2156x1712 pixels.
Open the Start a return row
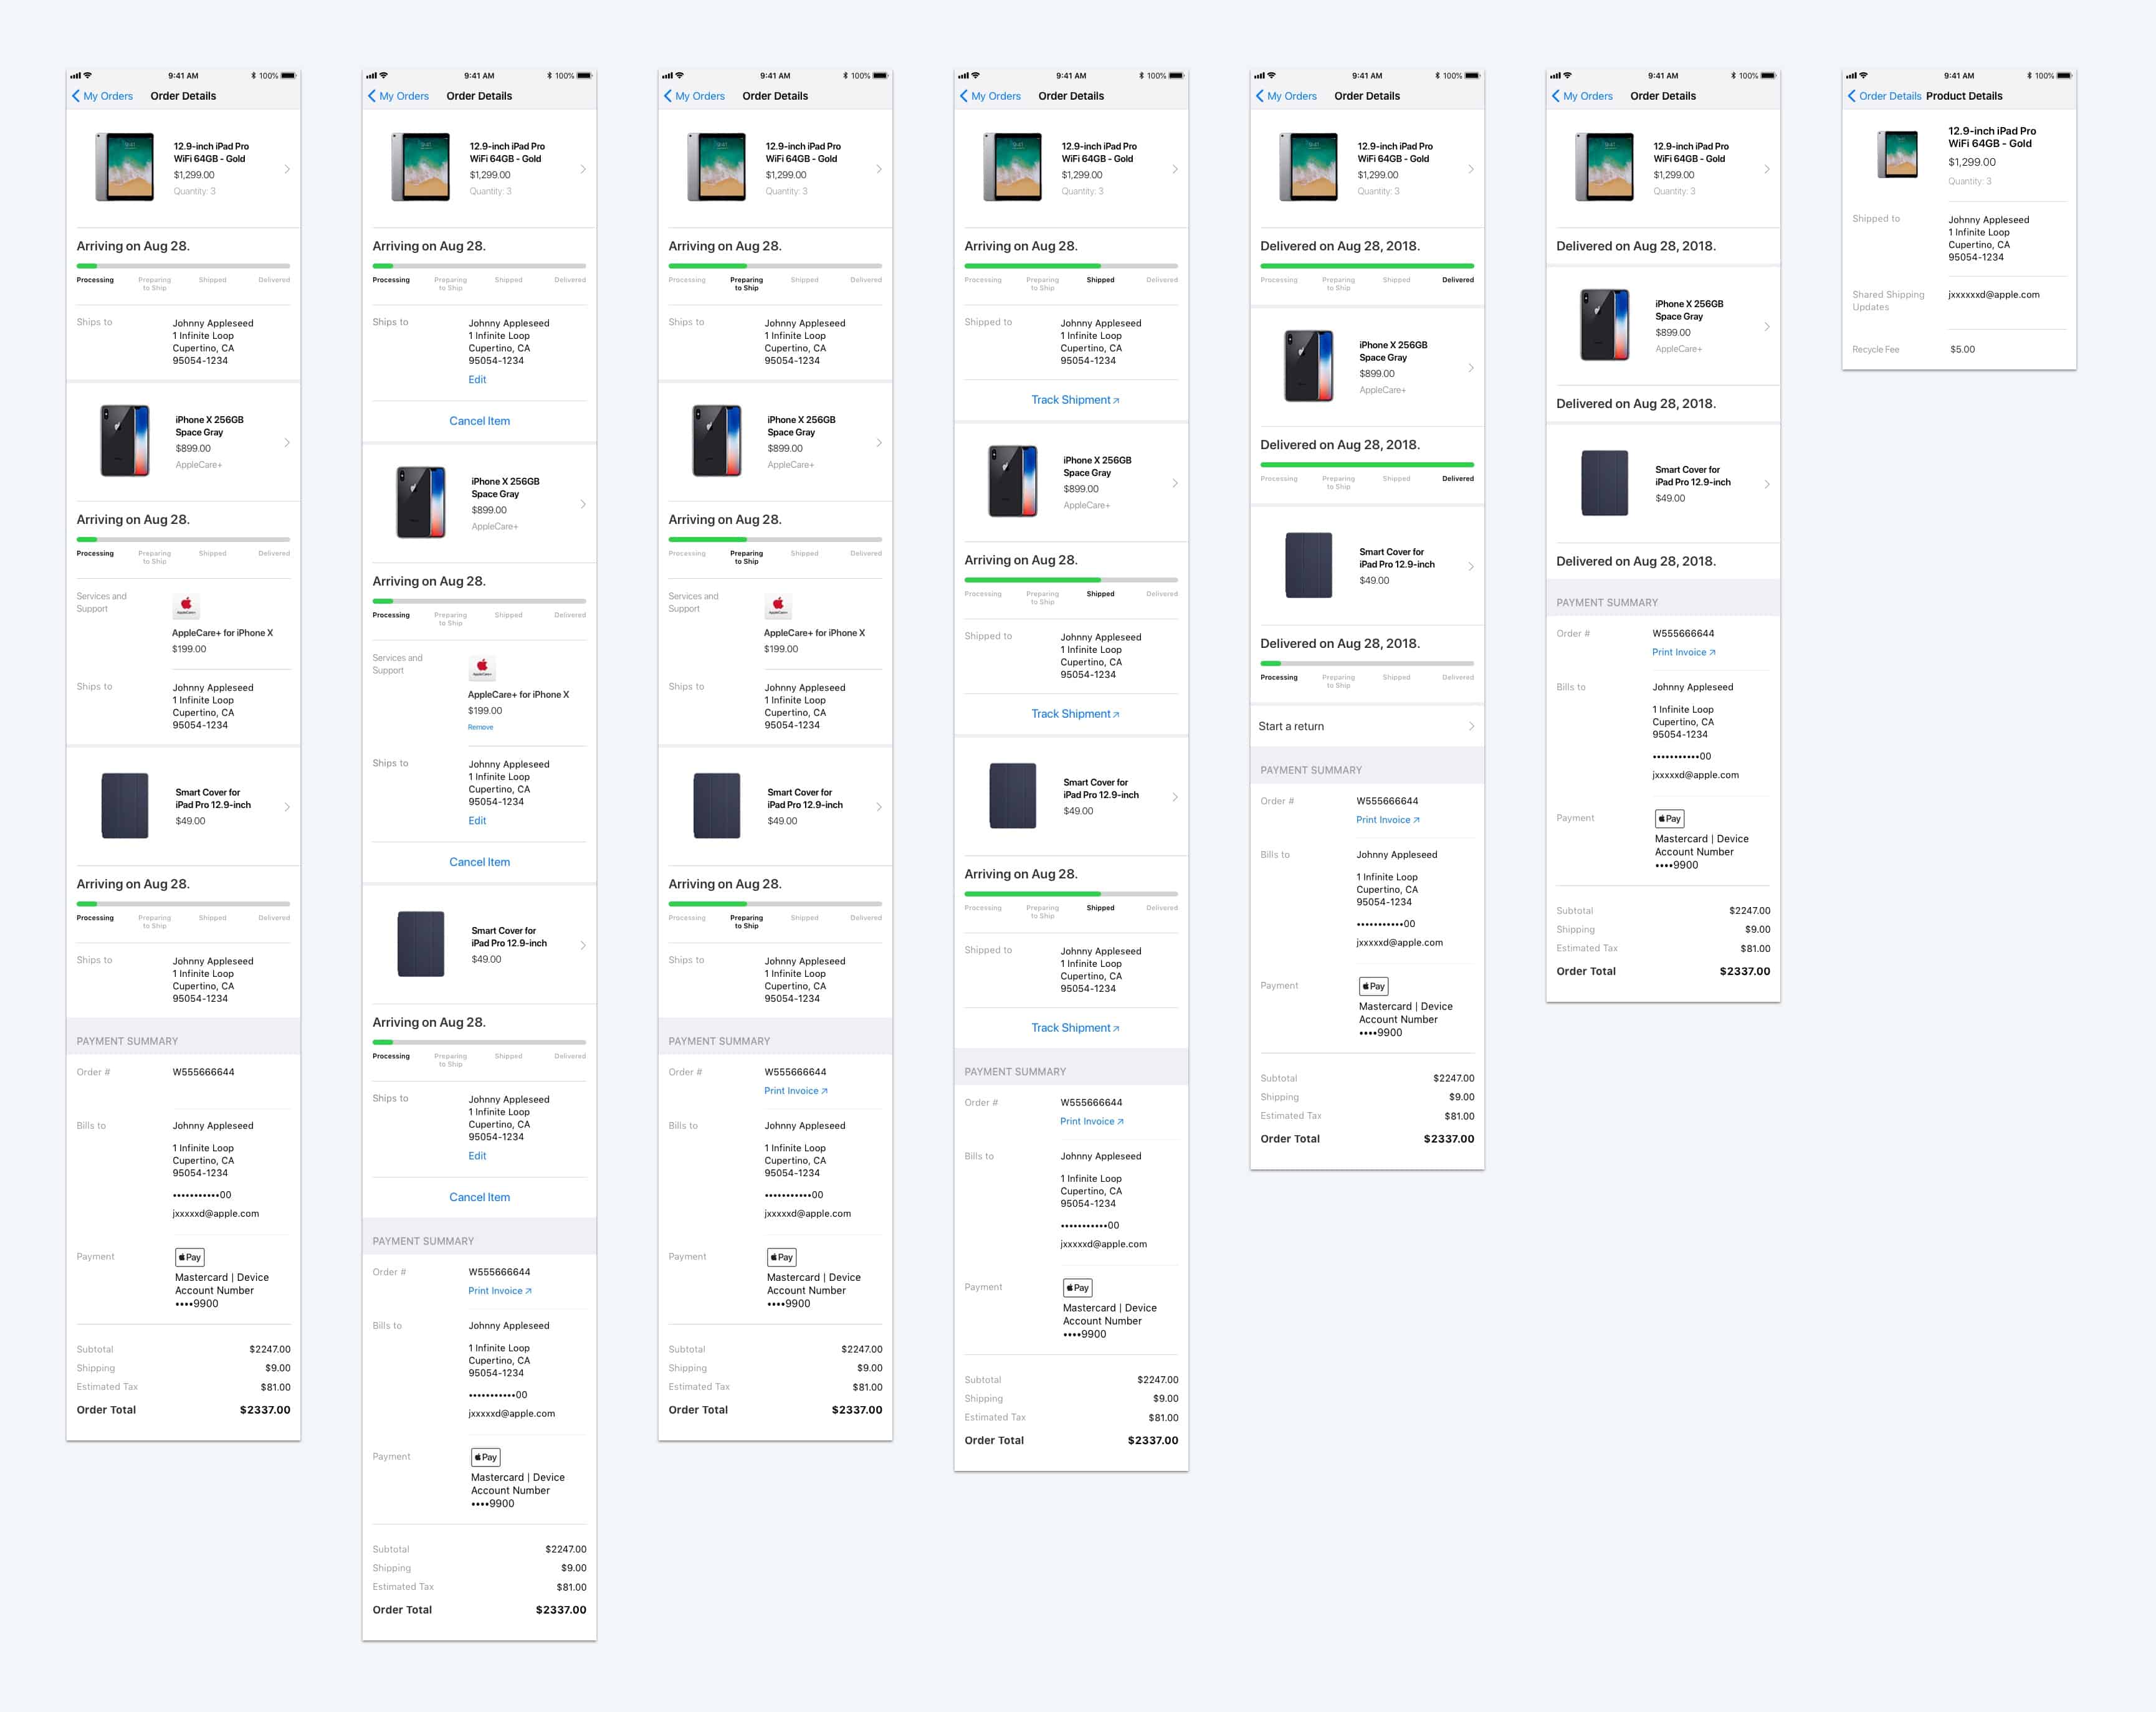[1367, 726]
